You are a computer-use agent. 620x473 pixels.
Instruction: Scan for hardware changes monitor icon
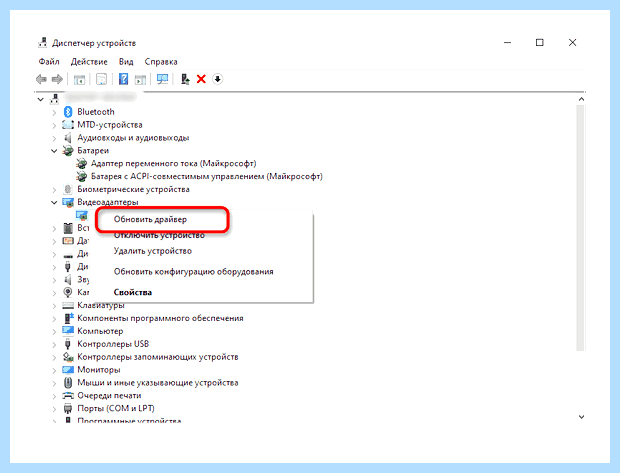(x=163, y=79)
